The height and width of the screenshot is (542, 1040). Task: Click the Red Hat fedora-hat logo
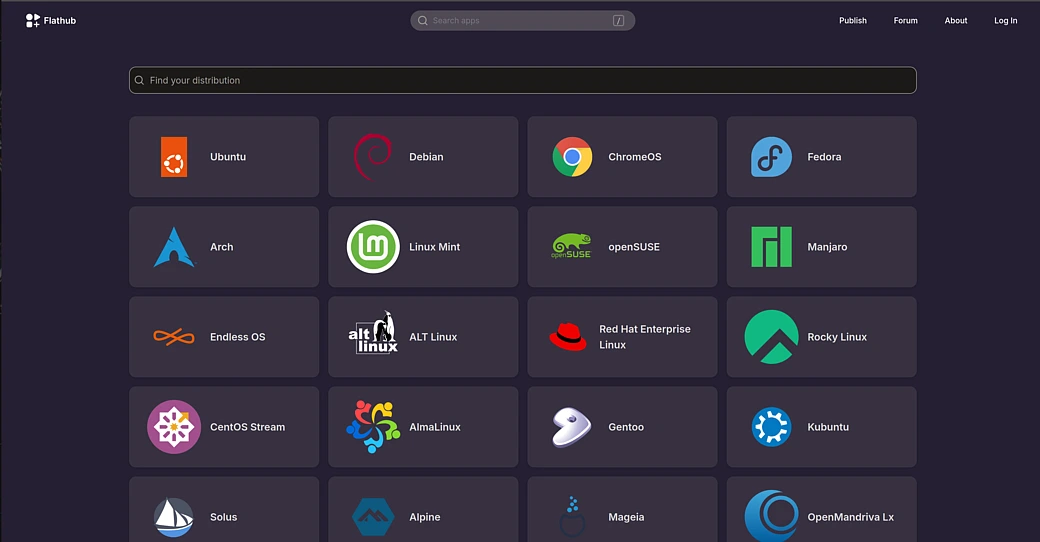tap(568, 337)
